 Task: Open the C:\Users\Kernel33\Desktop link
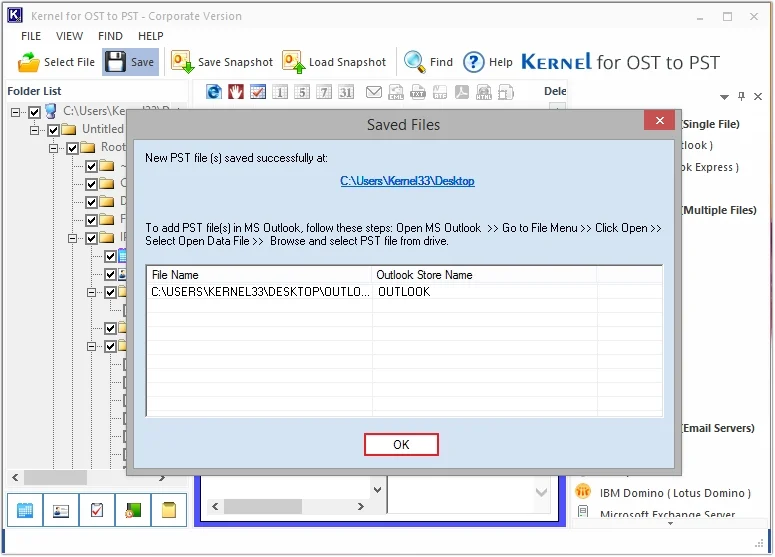[407, 181]
